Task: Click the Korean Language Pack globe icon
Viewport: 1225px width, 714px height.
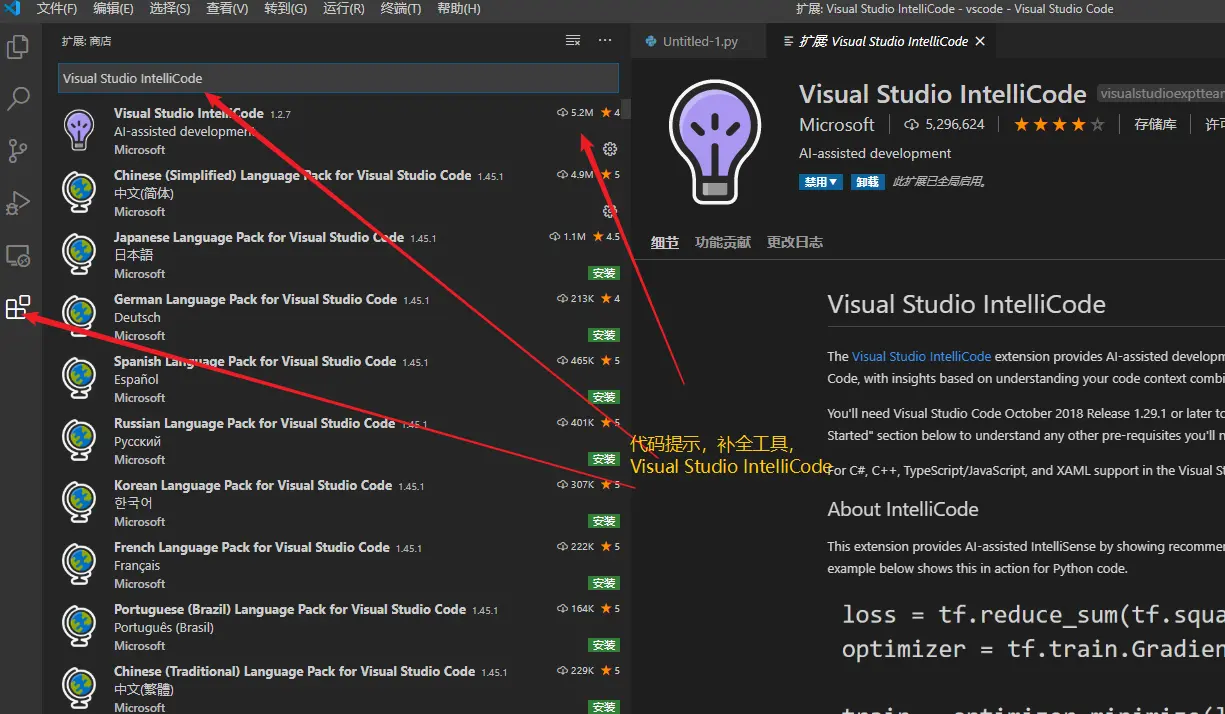Action: [x=79, y=502]
